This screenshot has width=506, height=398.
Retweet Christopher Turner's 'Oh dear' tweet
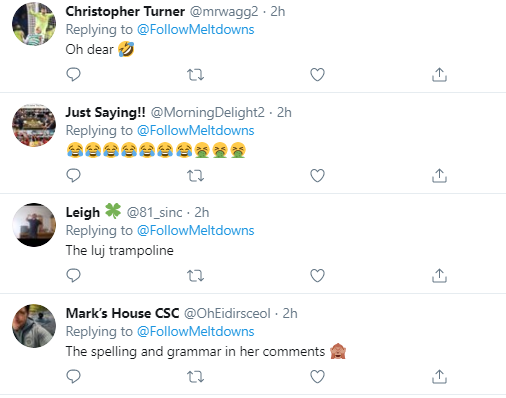click(195, 75)
